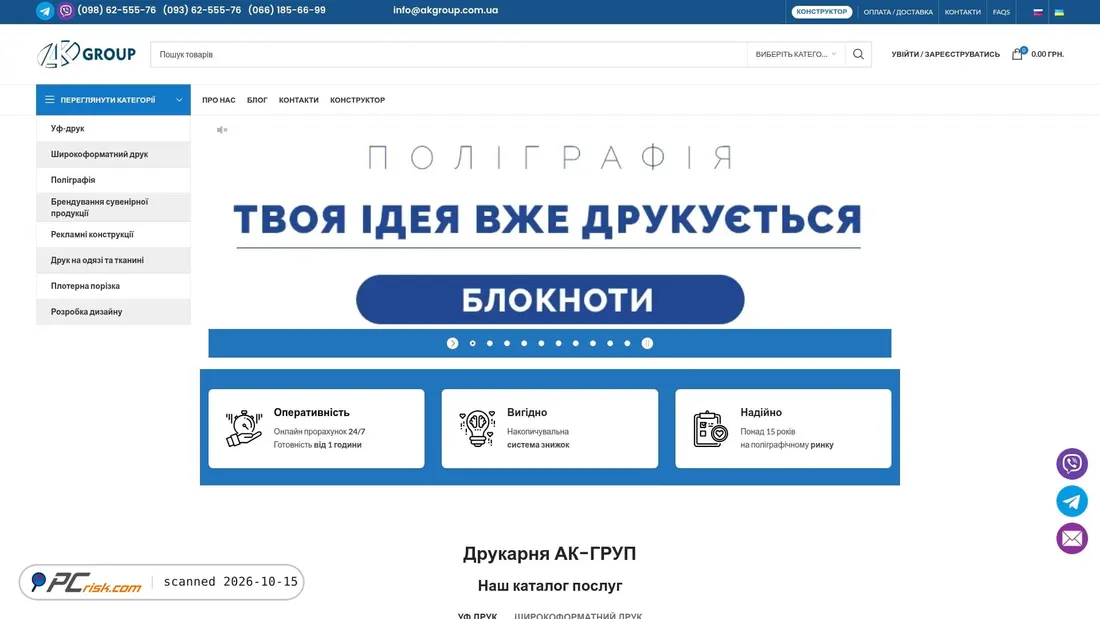Pause the banner slideshow
This screenshot has height=619, width=1100.
point(648,343)
